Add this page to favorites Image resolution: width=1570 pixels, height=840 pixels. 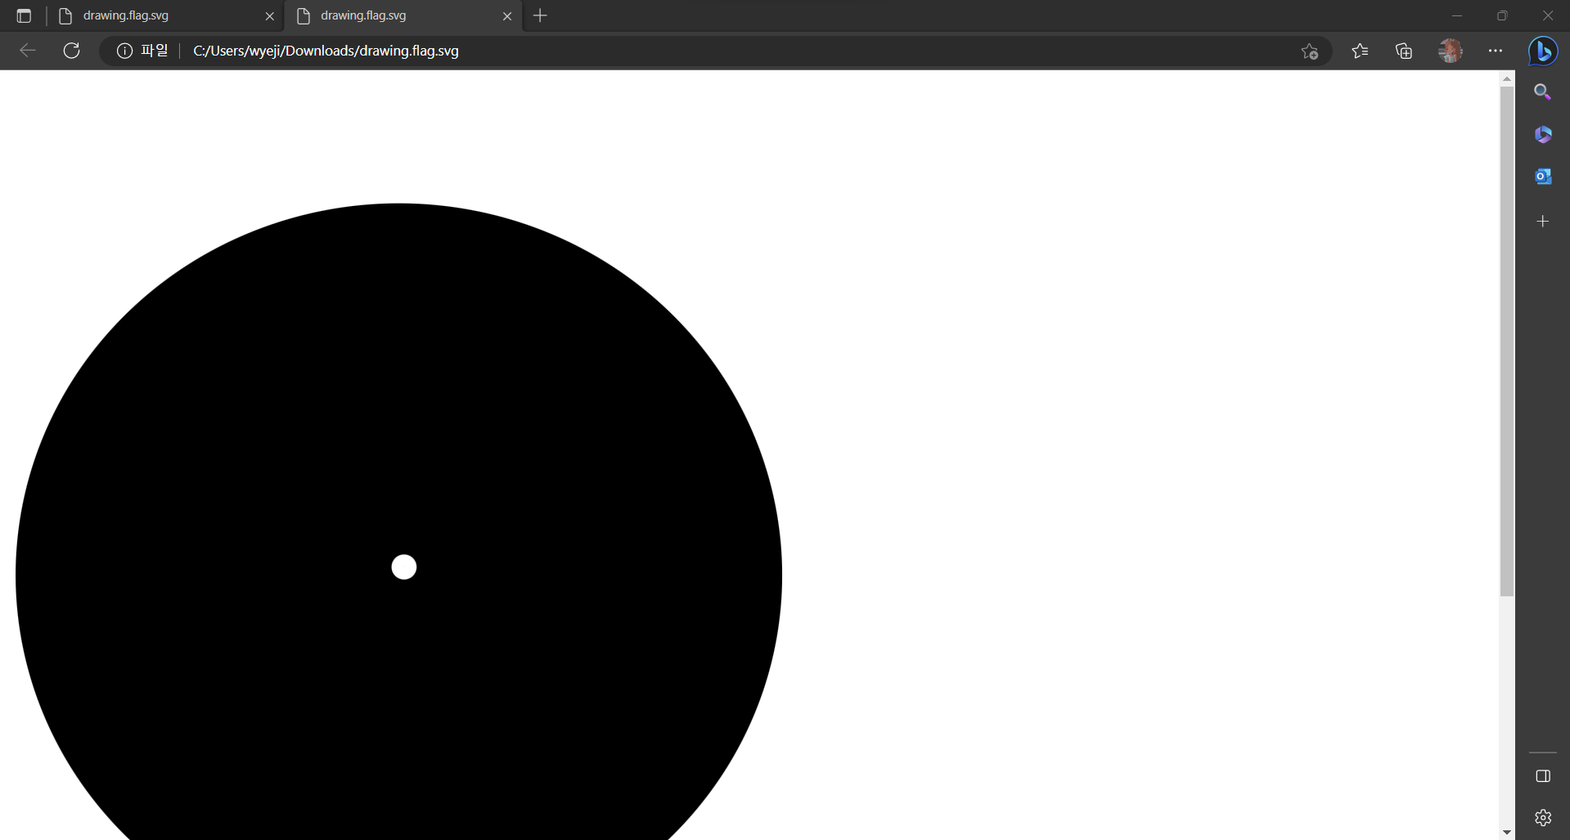coord(1310,51)
